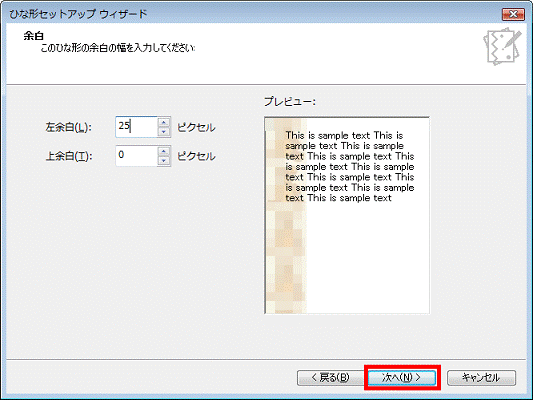The width and height of the screenshot is (533, 400).
Task: Click the stationery wizard icon in header
Action: [x=502, y=46]
